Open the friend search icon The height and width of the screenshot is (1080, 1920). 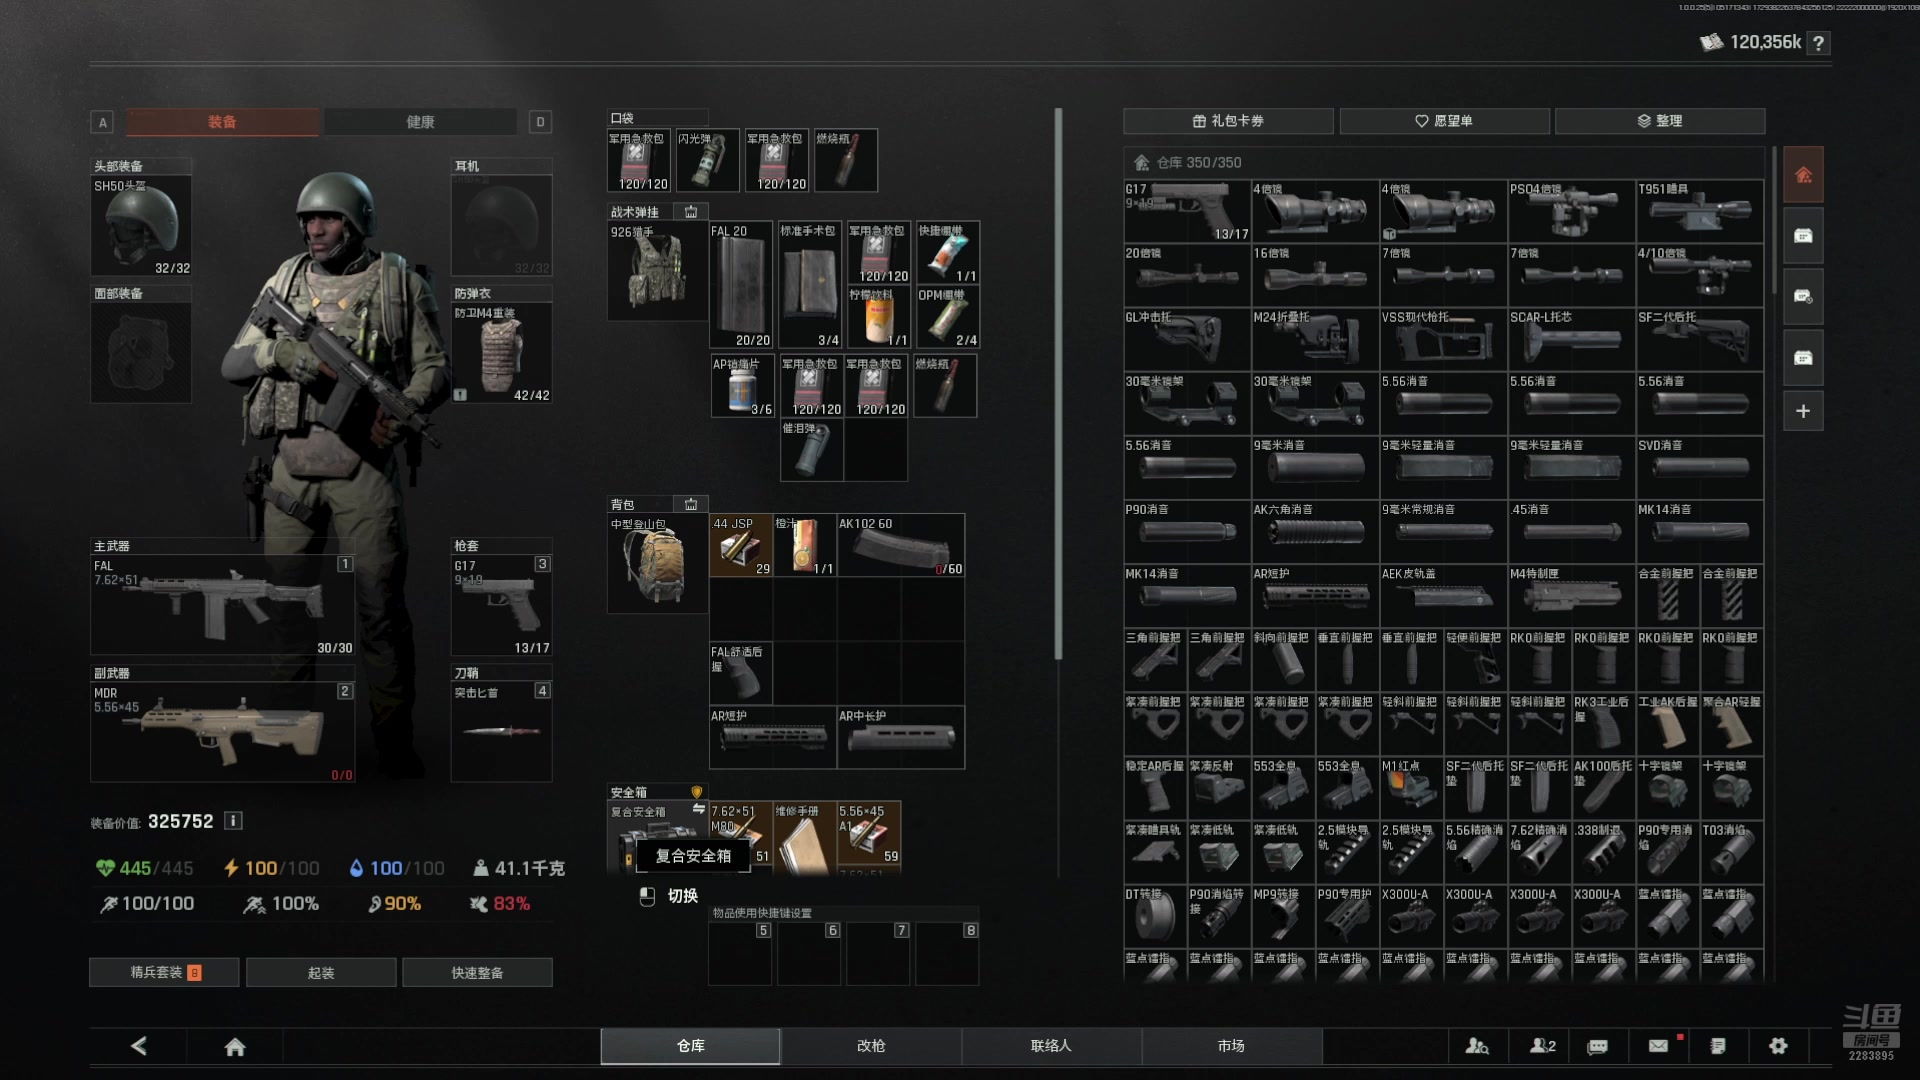pos(1477,1046)
